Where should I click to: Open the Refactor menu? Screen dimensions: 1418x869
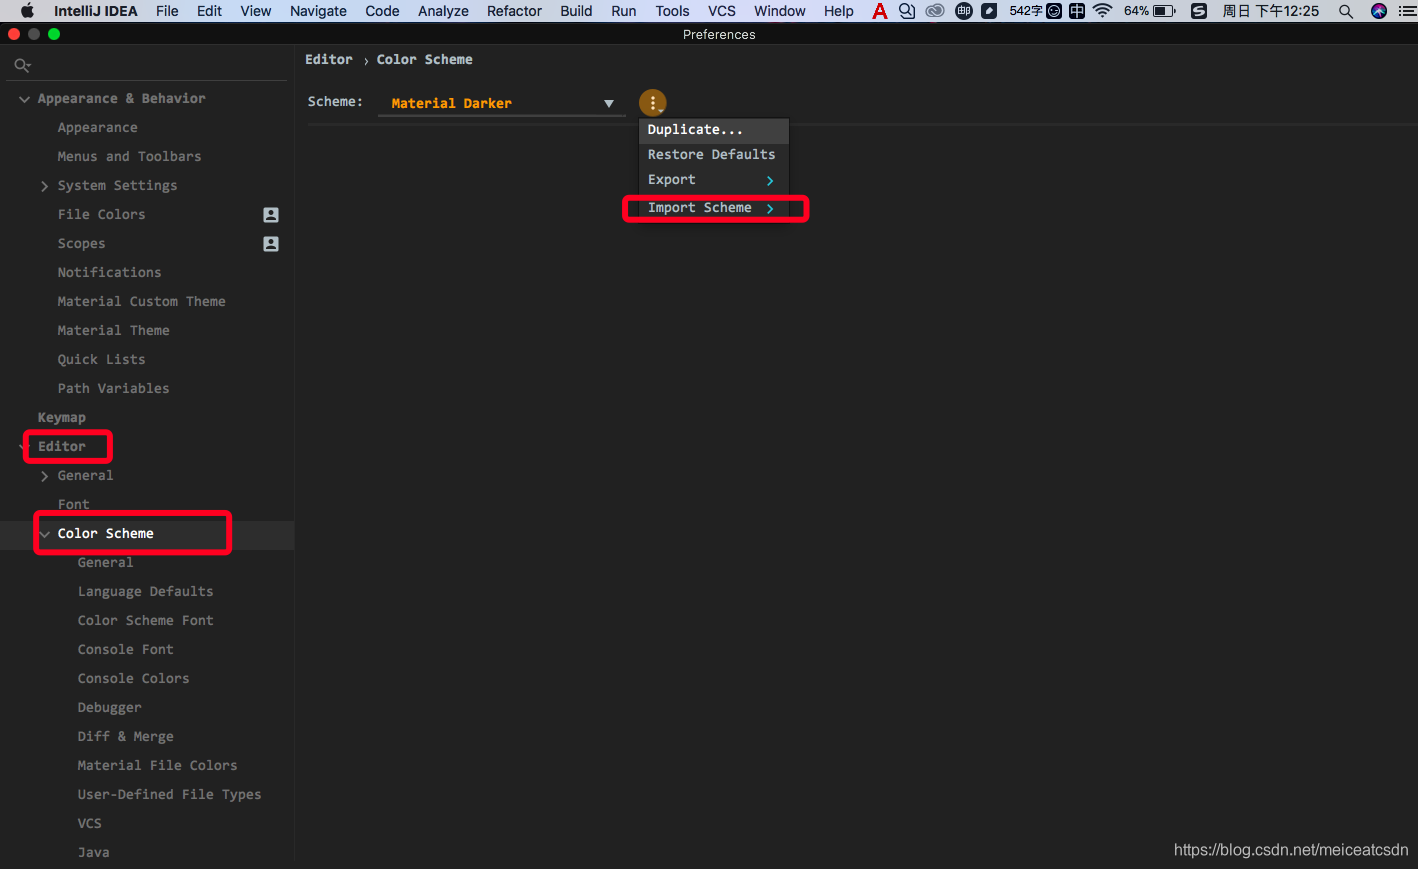514,11
